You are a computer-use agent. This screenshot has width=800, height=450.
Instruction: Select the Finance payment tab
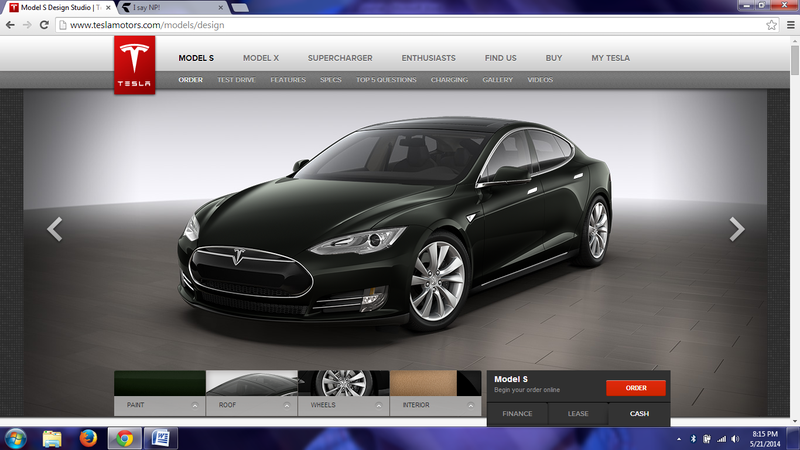point(517,414)
